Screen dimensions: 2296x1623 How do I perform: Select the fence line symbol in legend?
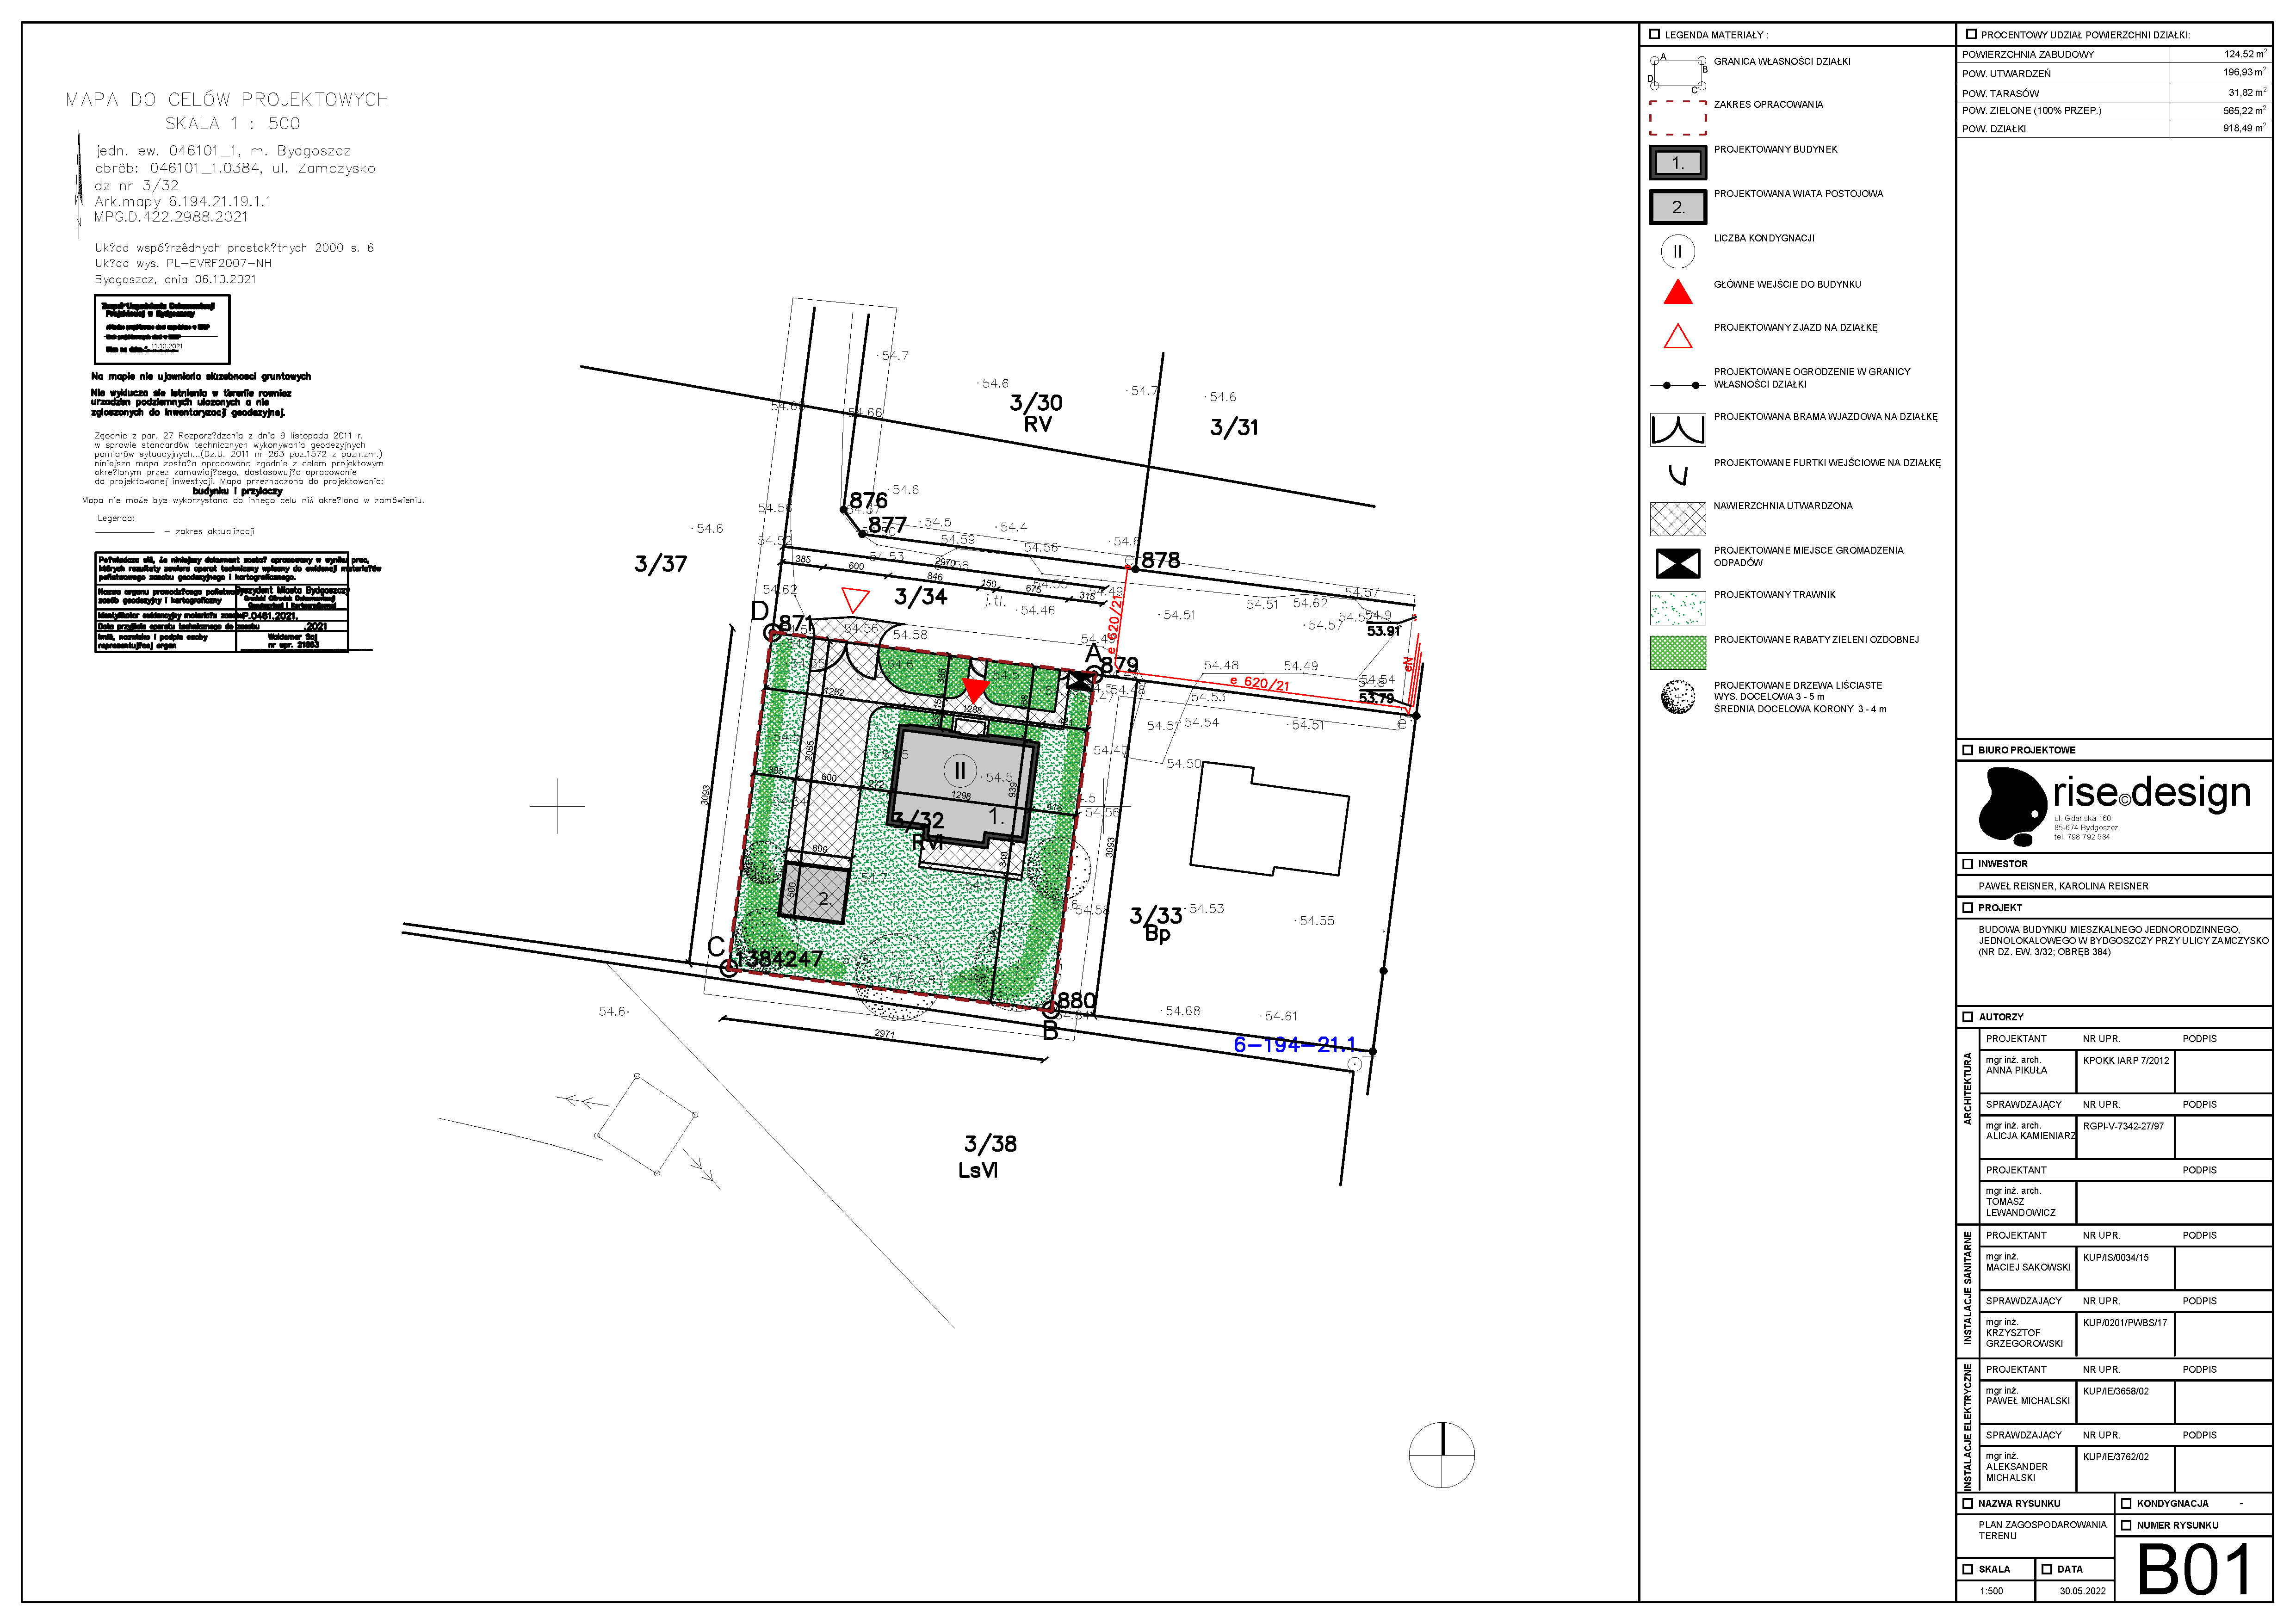tap(1677, 385)
